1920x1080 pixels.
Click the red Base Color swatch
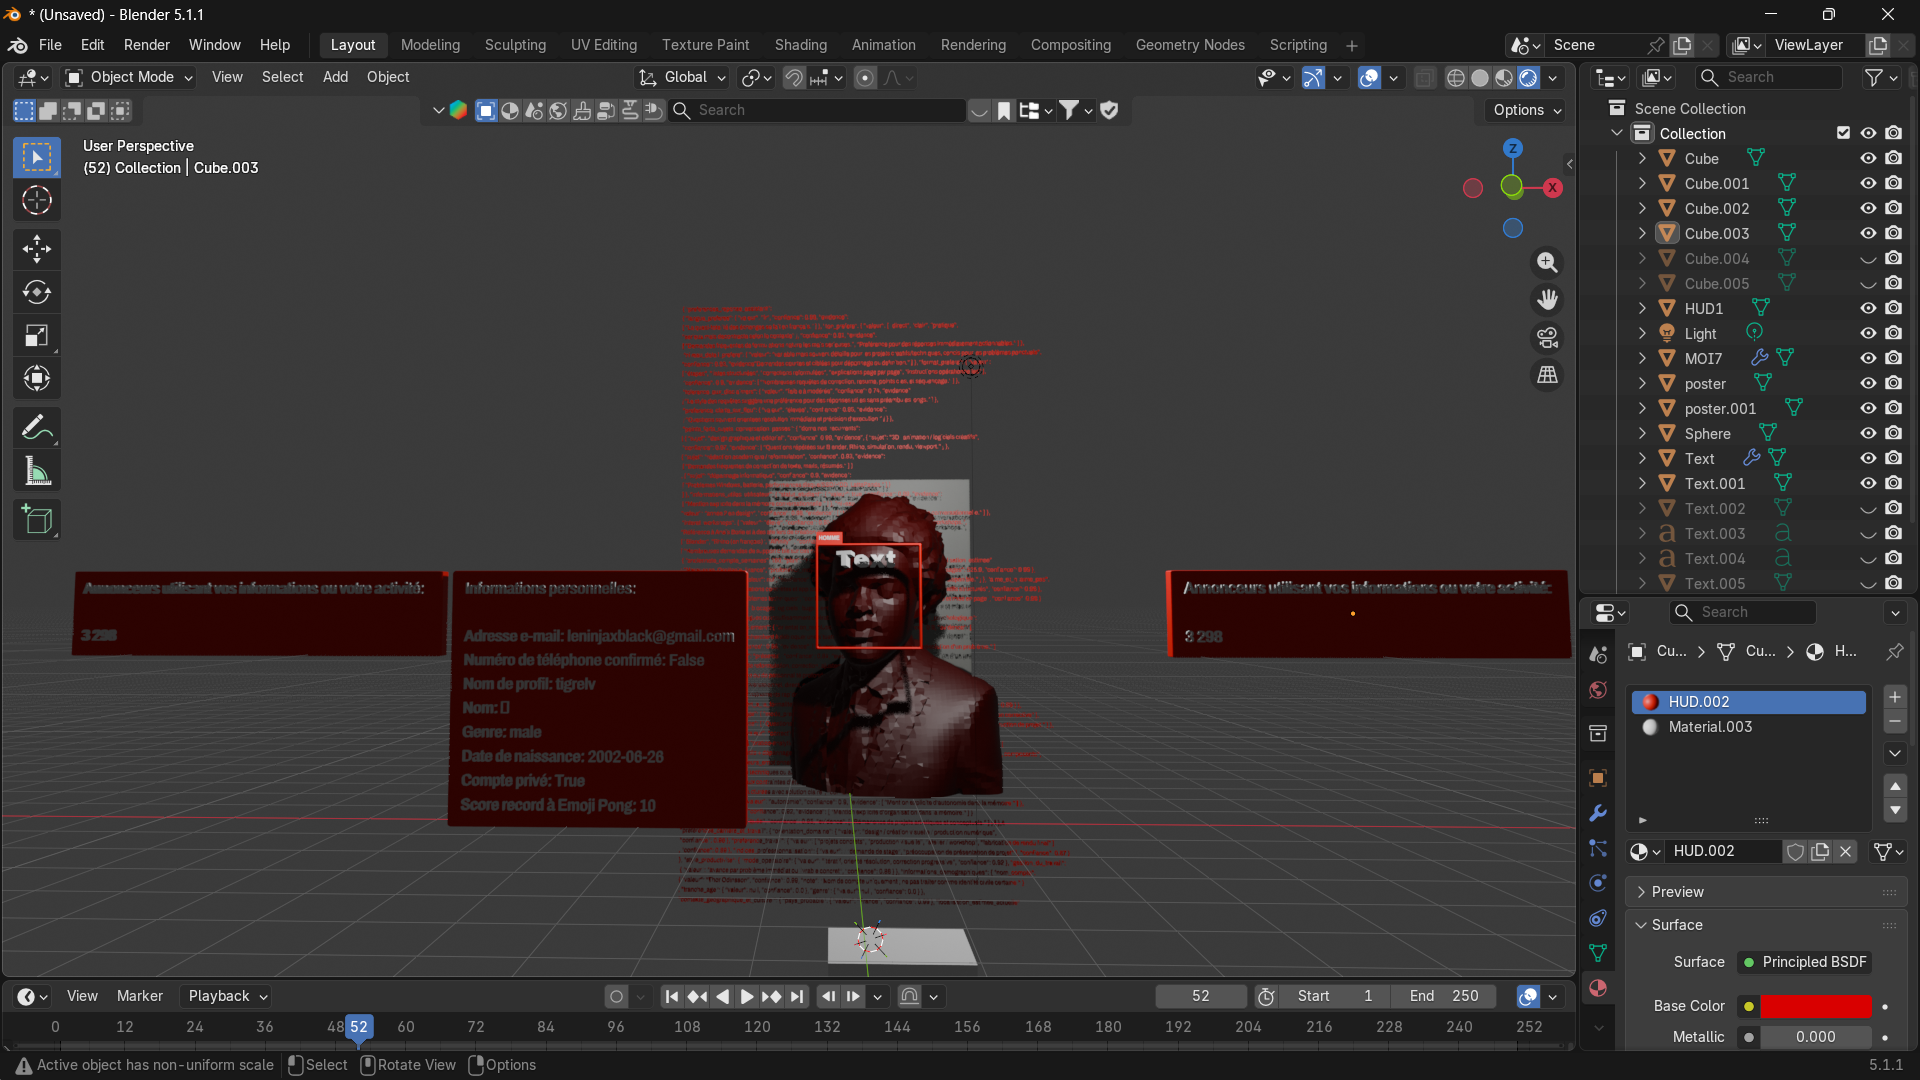[1815, 1006]
